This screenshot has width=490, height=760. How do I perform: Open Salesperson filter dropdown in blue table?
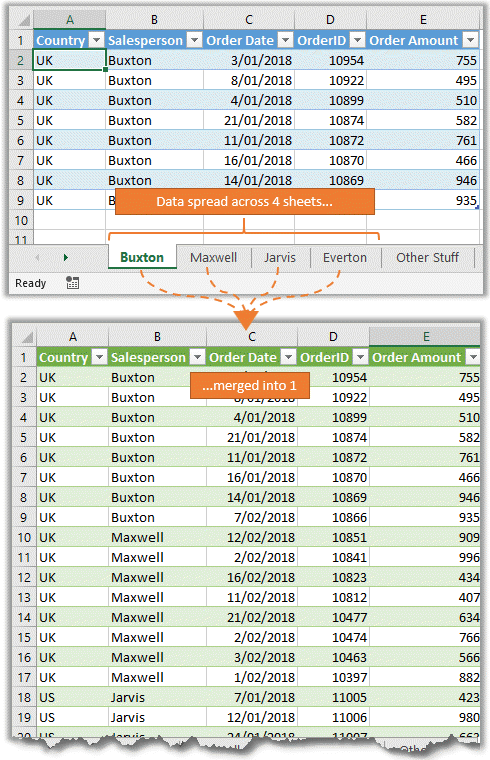194,40
